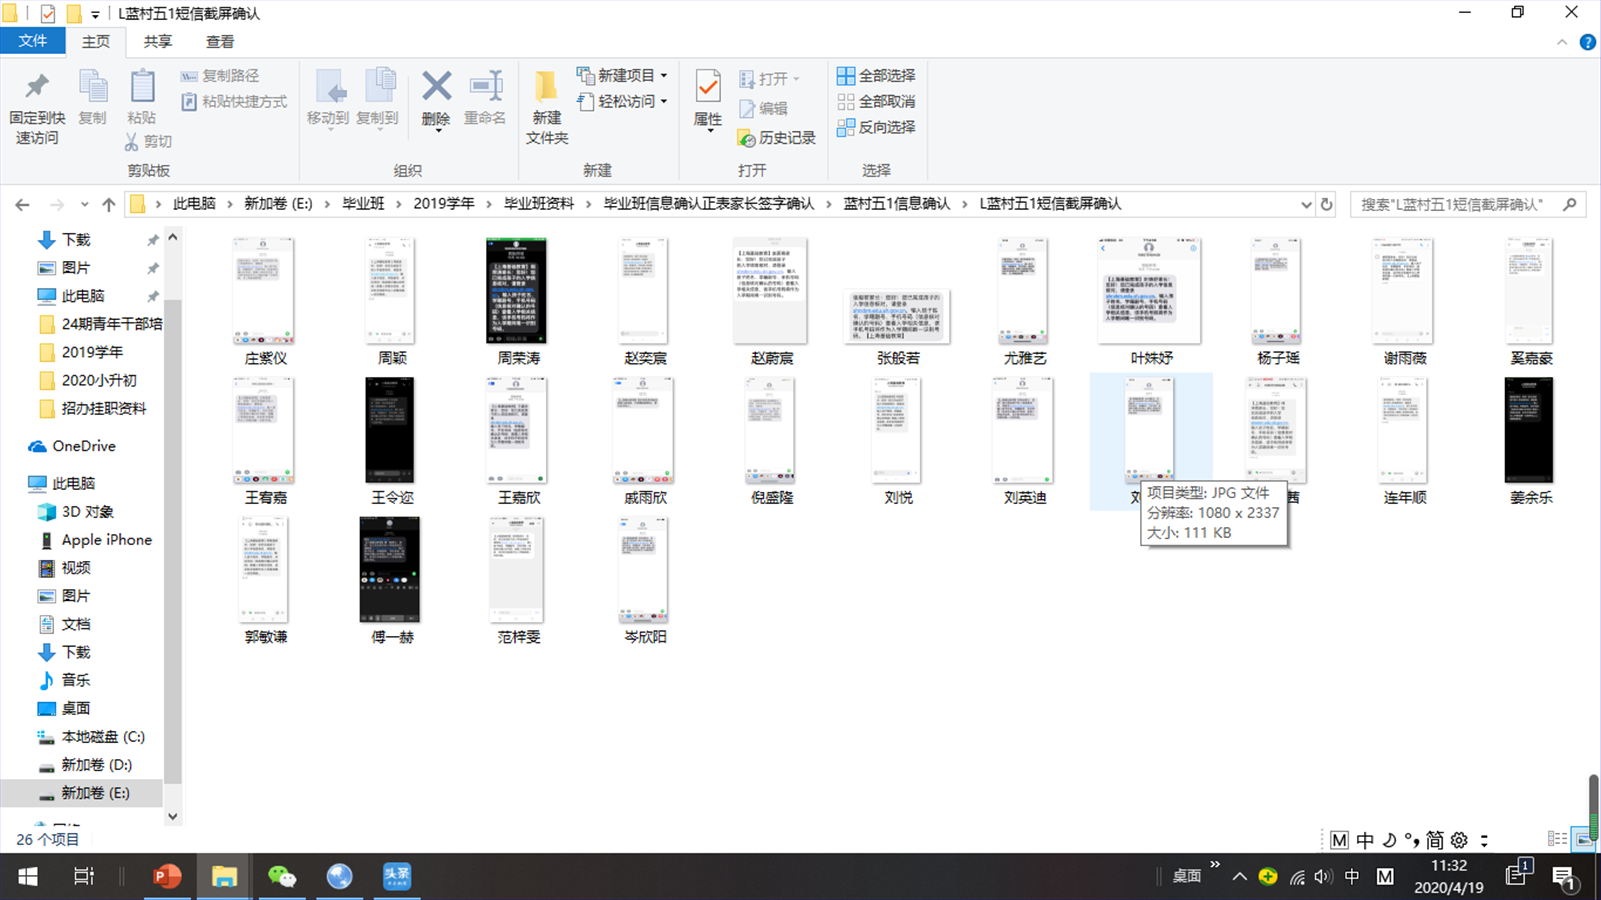Open the View (查看) ribbon tab
The image size is (1601, 900).
219,42
